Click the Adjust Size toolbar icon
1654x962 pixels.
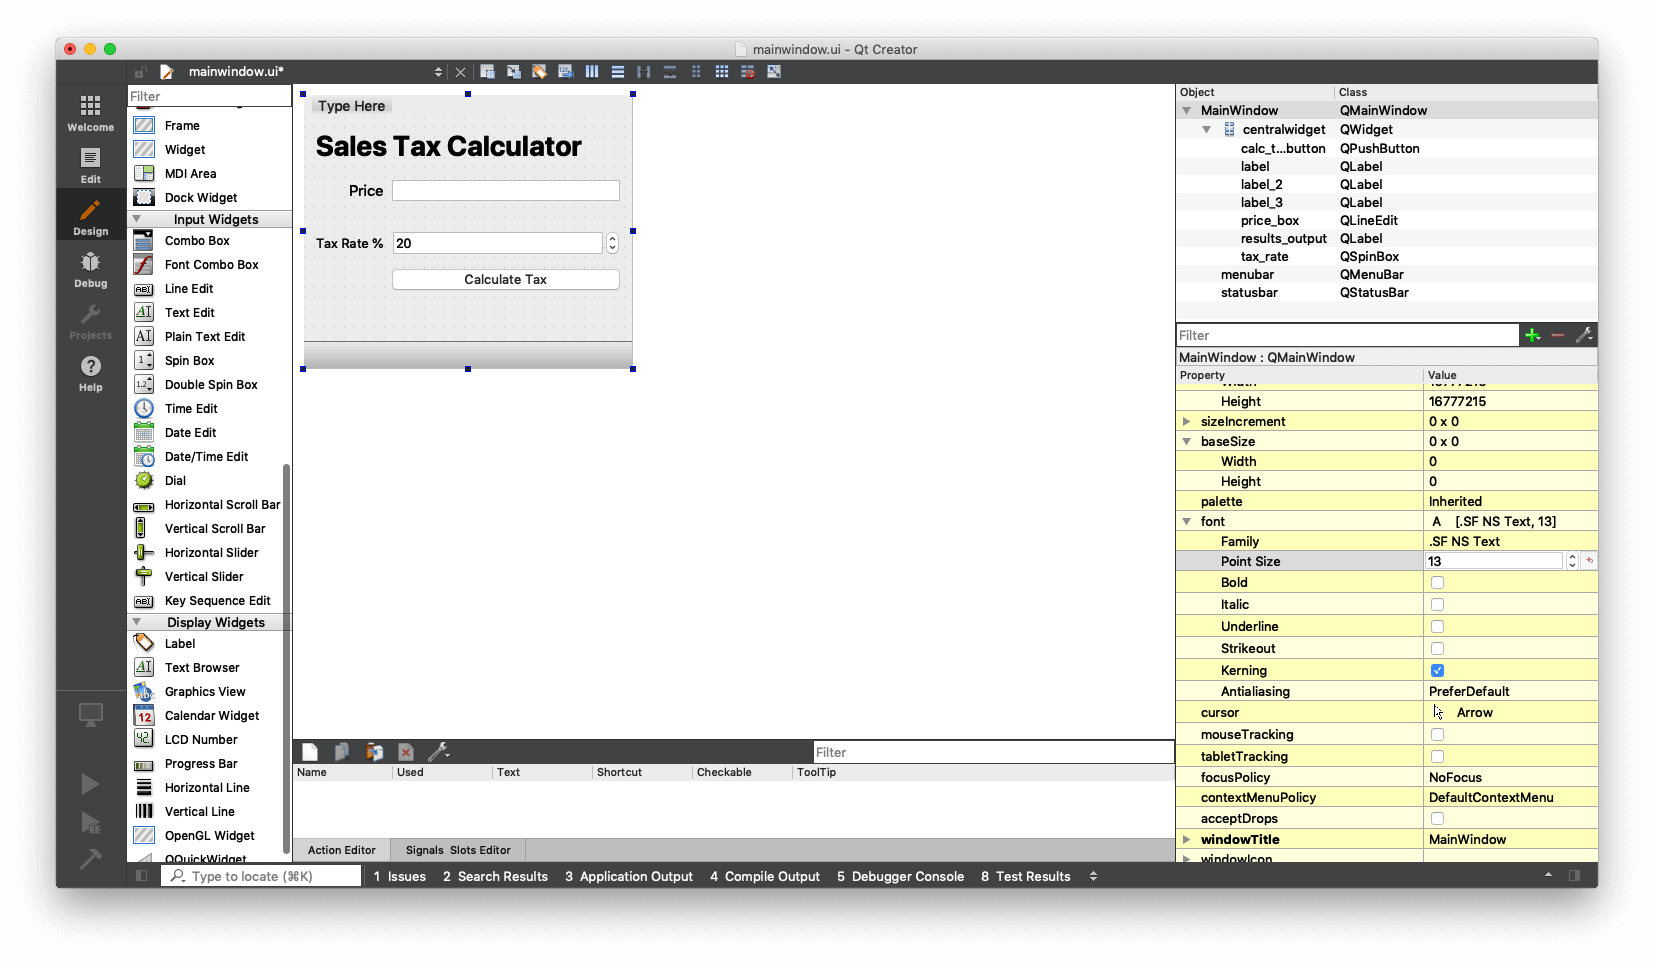(774, 72)
